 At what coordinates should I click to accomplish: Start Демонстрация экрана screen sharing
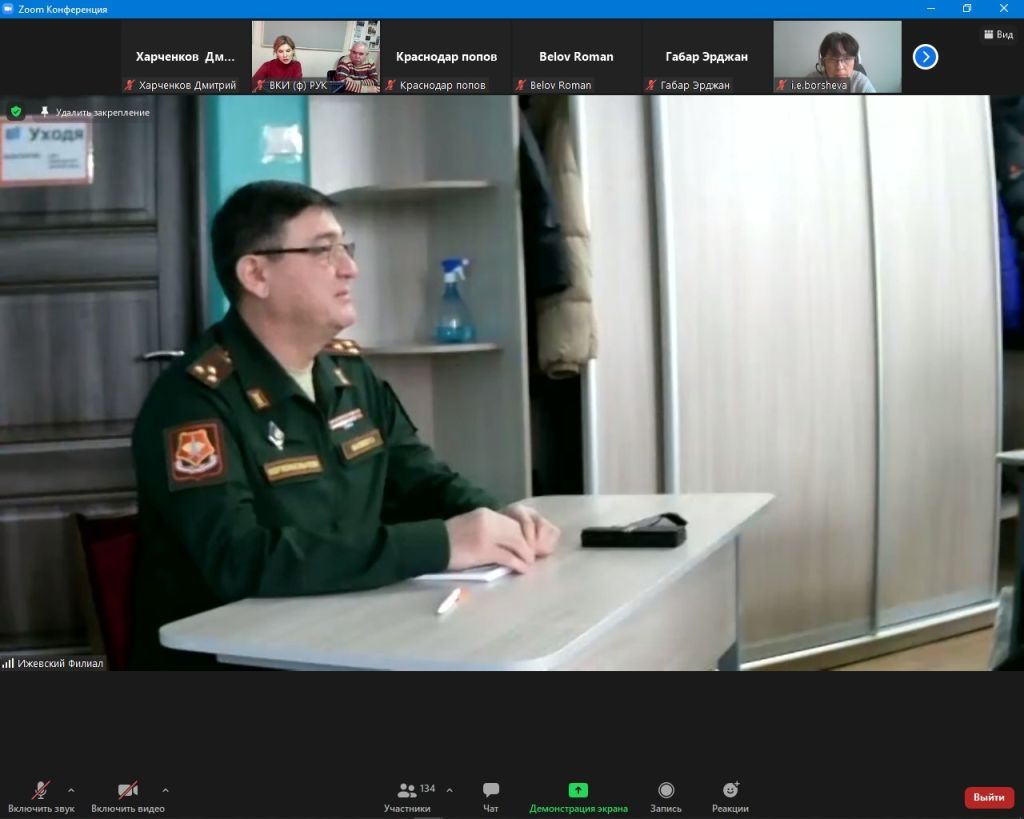click(578, 797)
